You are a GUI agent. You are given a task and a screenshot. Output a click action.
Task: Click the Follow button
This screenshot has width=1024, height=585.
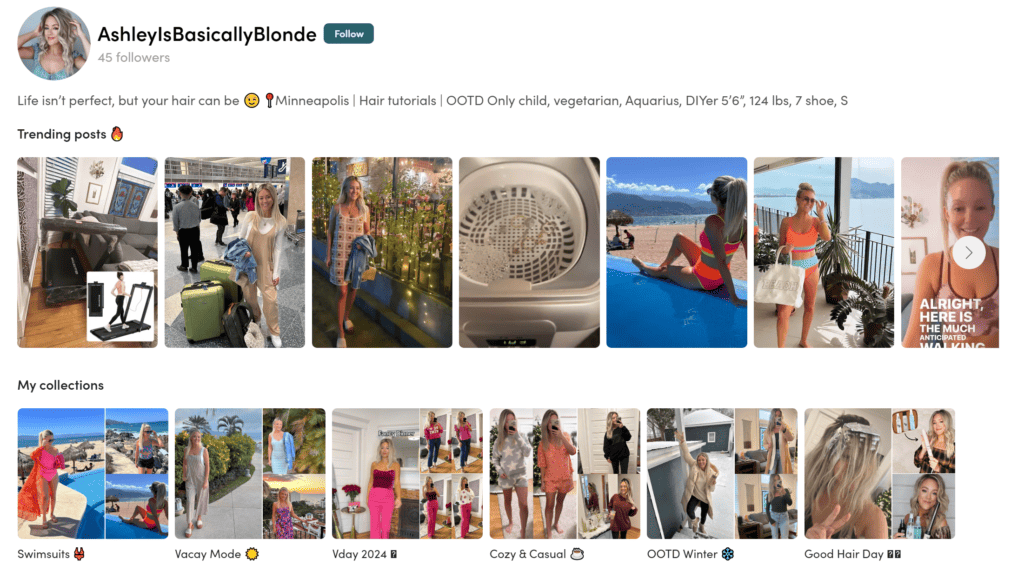click(x=348, y=34)
